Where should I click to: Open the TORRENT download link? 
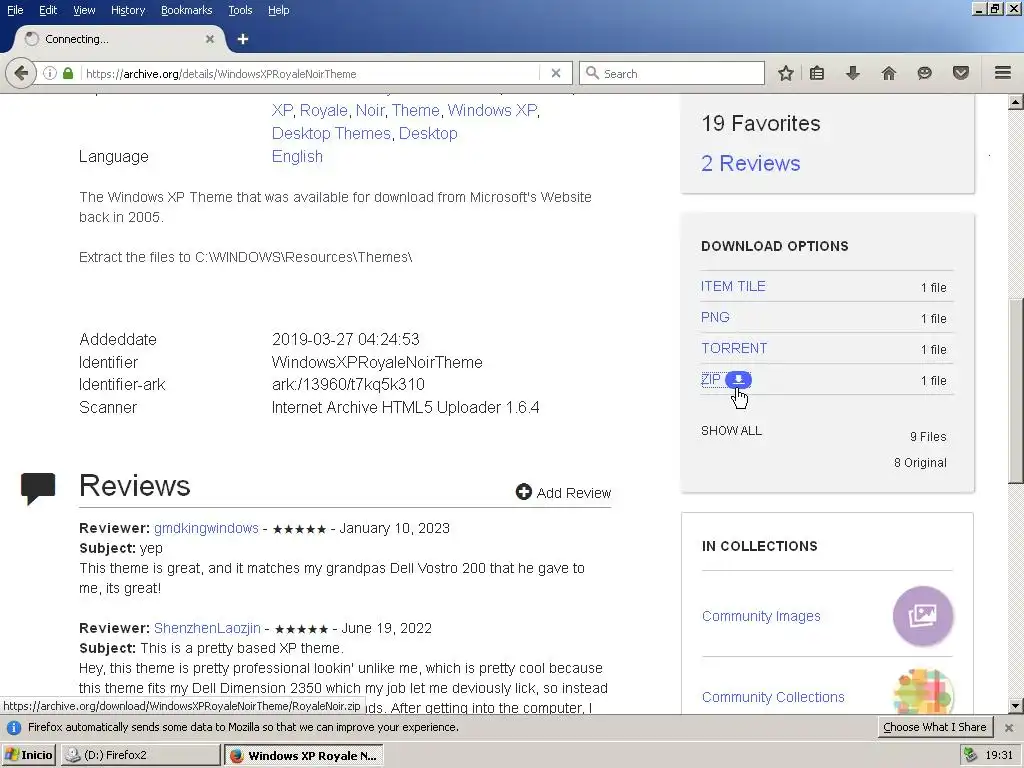tap(734, 348)
